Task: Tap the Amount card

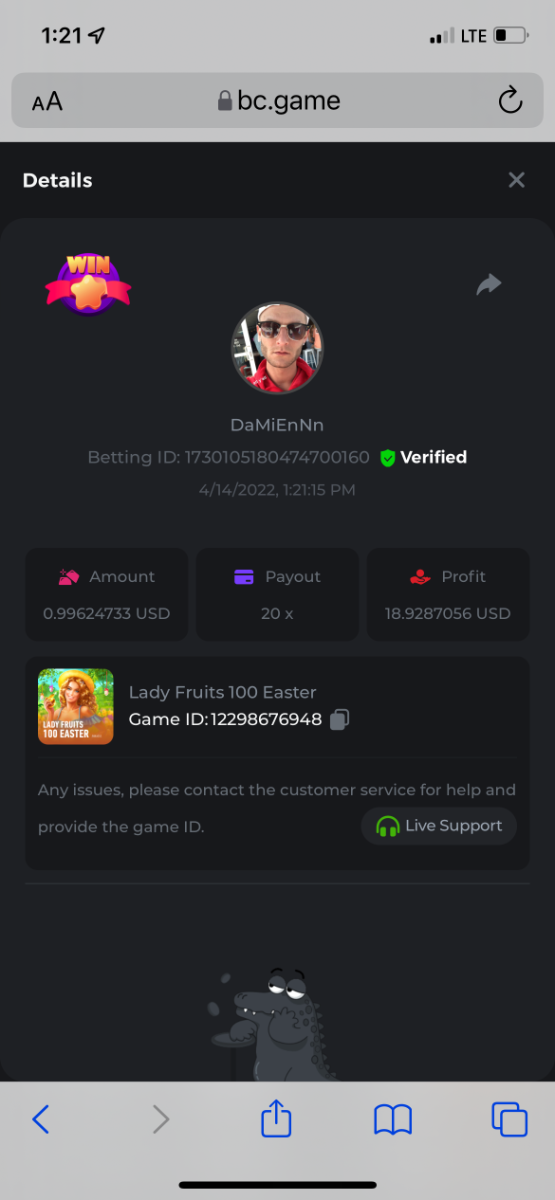Action: coord(107,594)
